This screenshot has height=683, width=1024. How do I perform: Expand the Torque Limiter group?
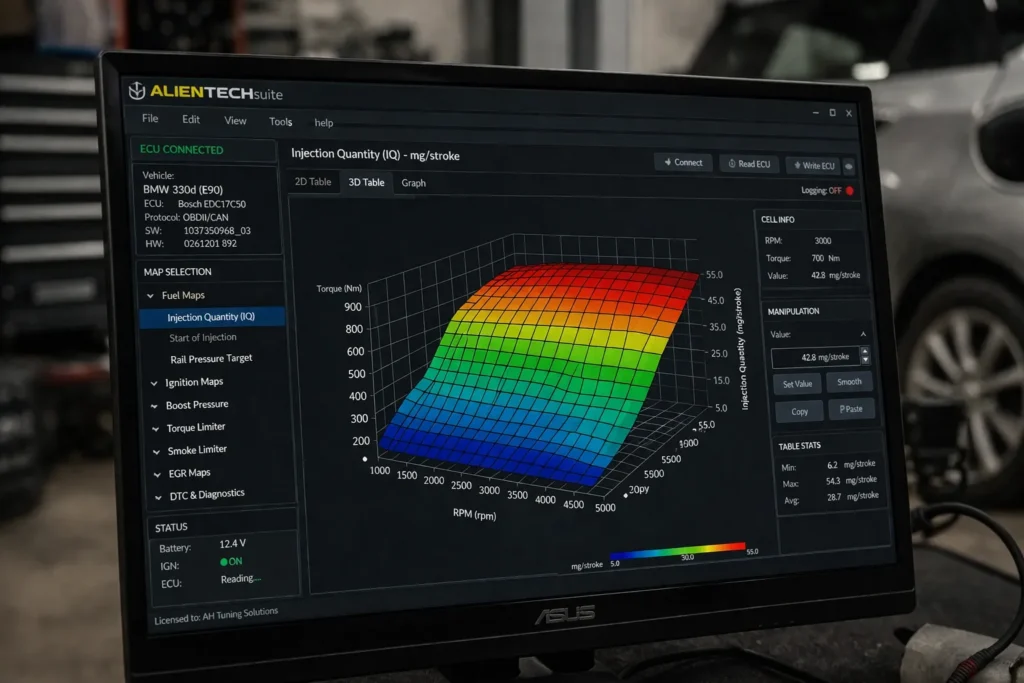point(155,428)
